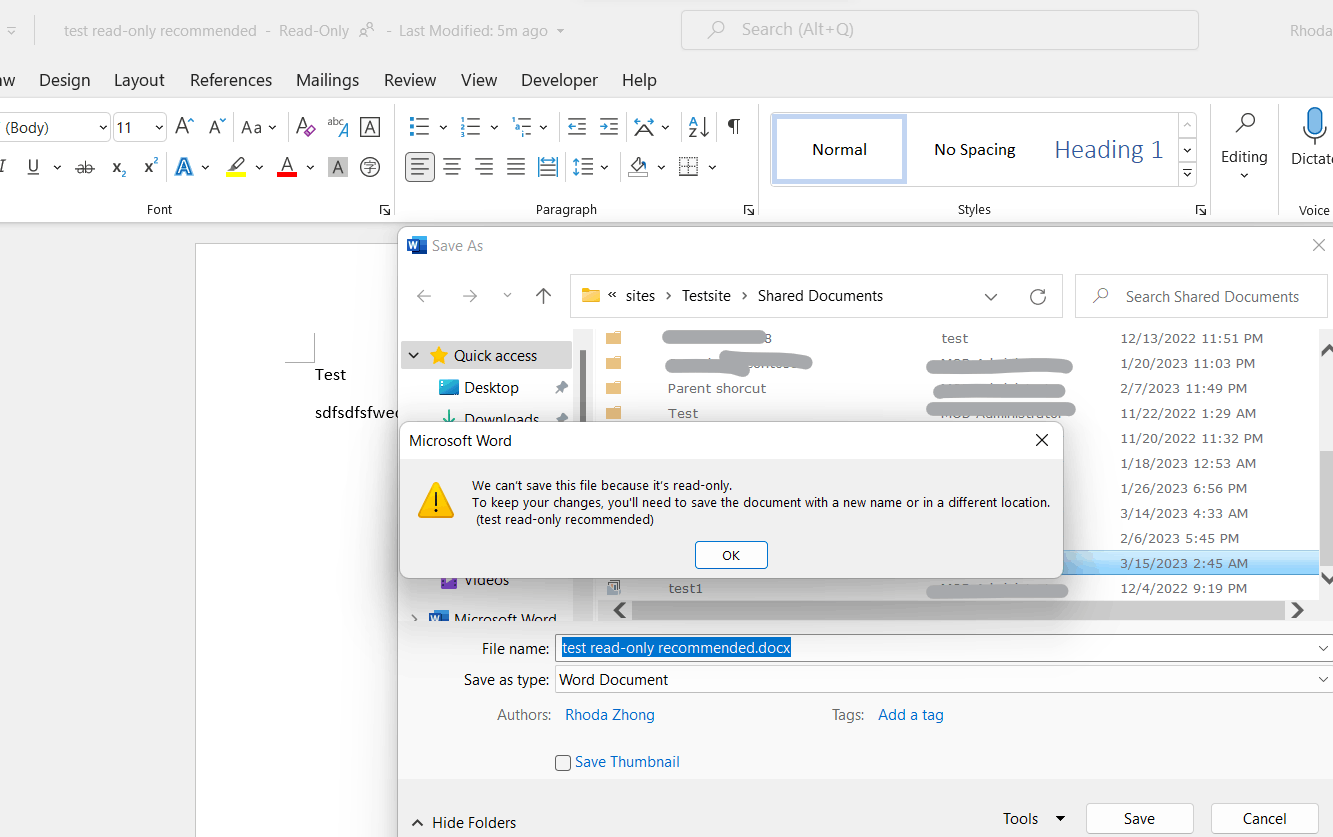Expand the address bar path dropdown

click(991, 296)
